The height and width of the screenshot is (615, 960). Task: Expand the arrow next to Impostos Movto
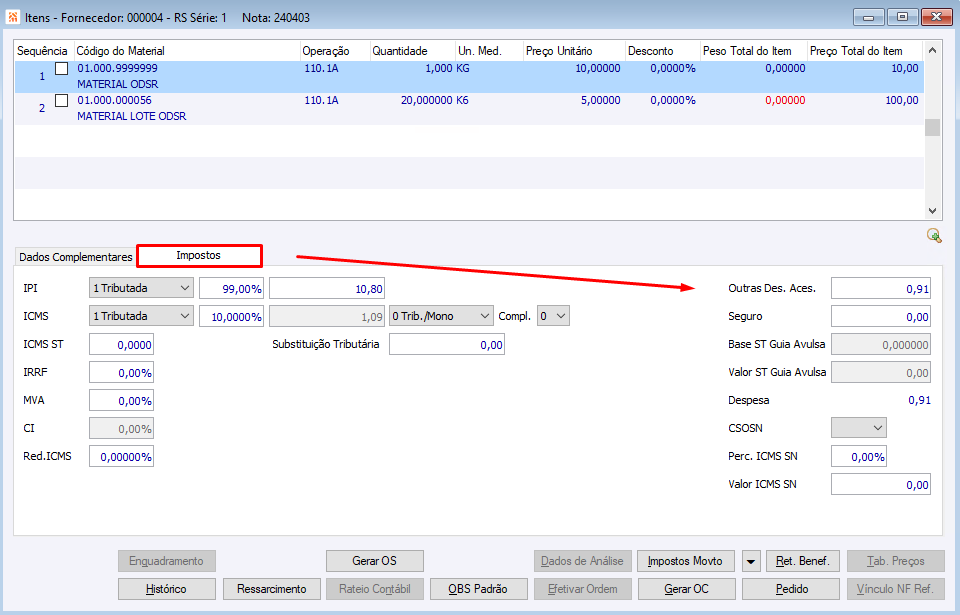pos(751,561)
